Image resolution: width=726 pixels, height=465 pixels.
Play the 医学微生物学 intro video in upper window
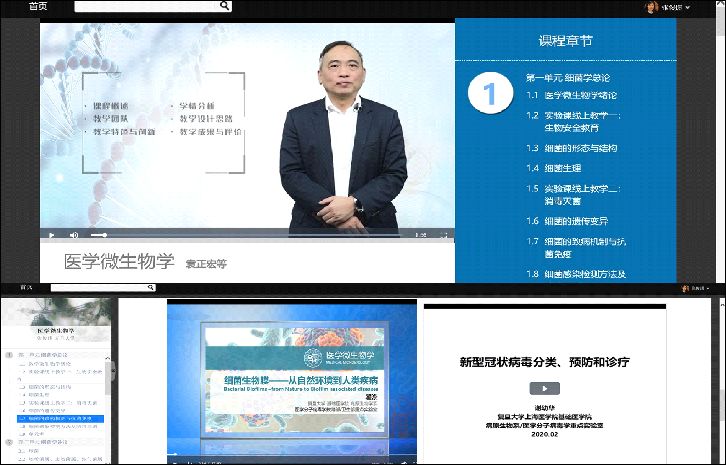coord(51,235)
